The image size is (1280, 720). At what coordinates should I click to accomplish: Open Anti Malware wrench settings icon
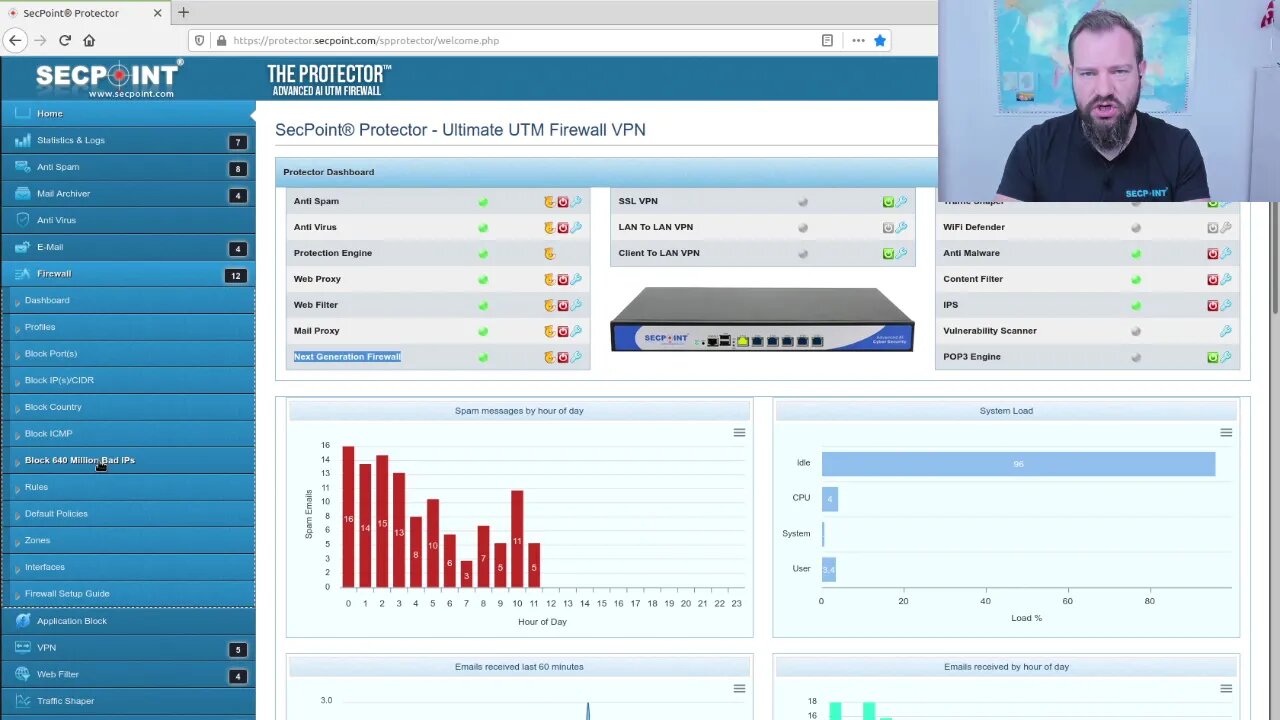[1226, 253]
